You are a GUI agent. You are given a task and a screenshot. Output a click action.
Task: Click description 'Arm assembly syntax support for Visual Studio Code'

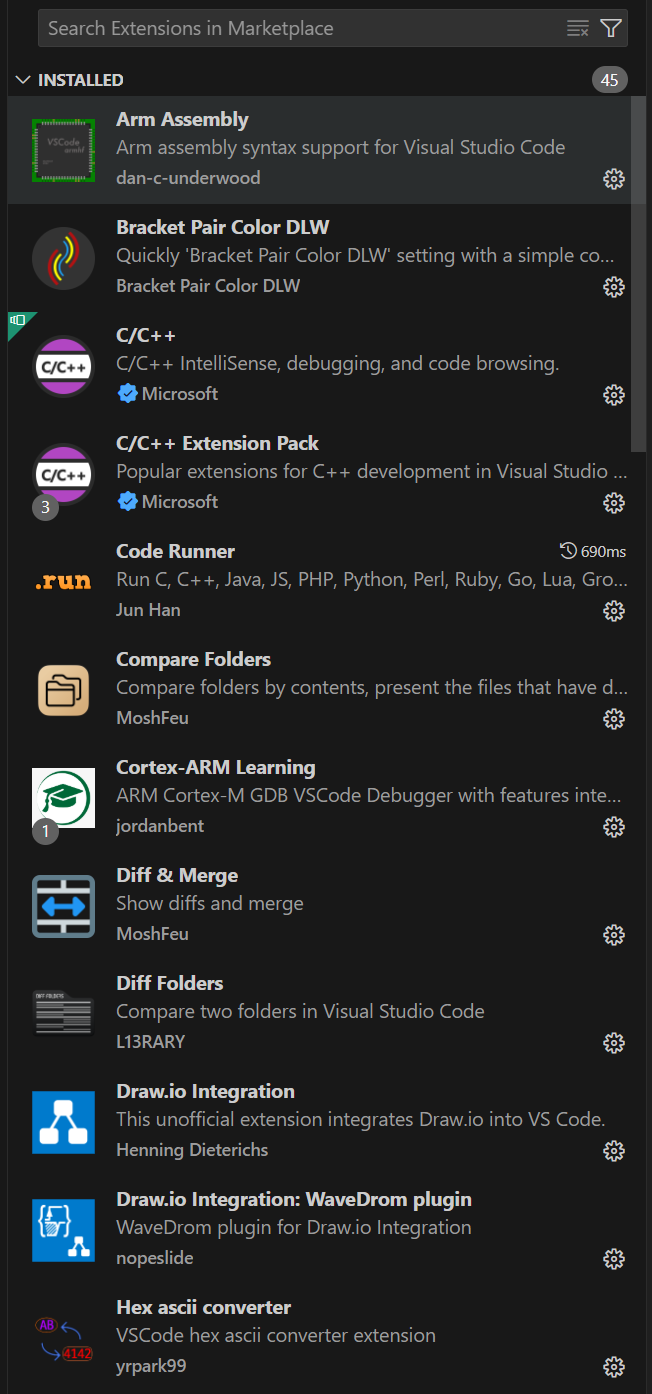[x=340, y=147]
